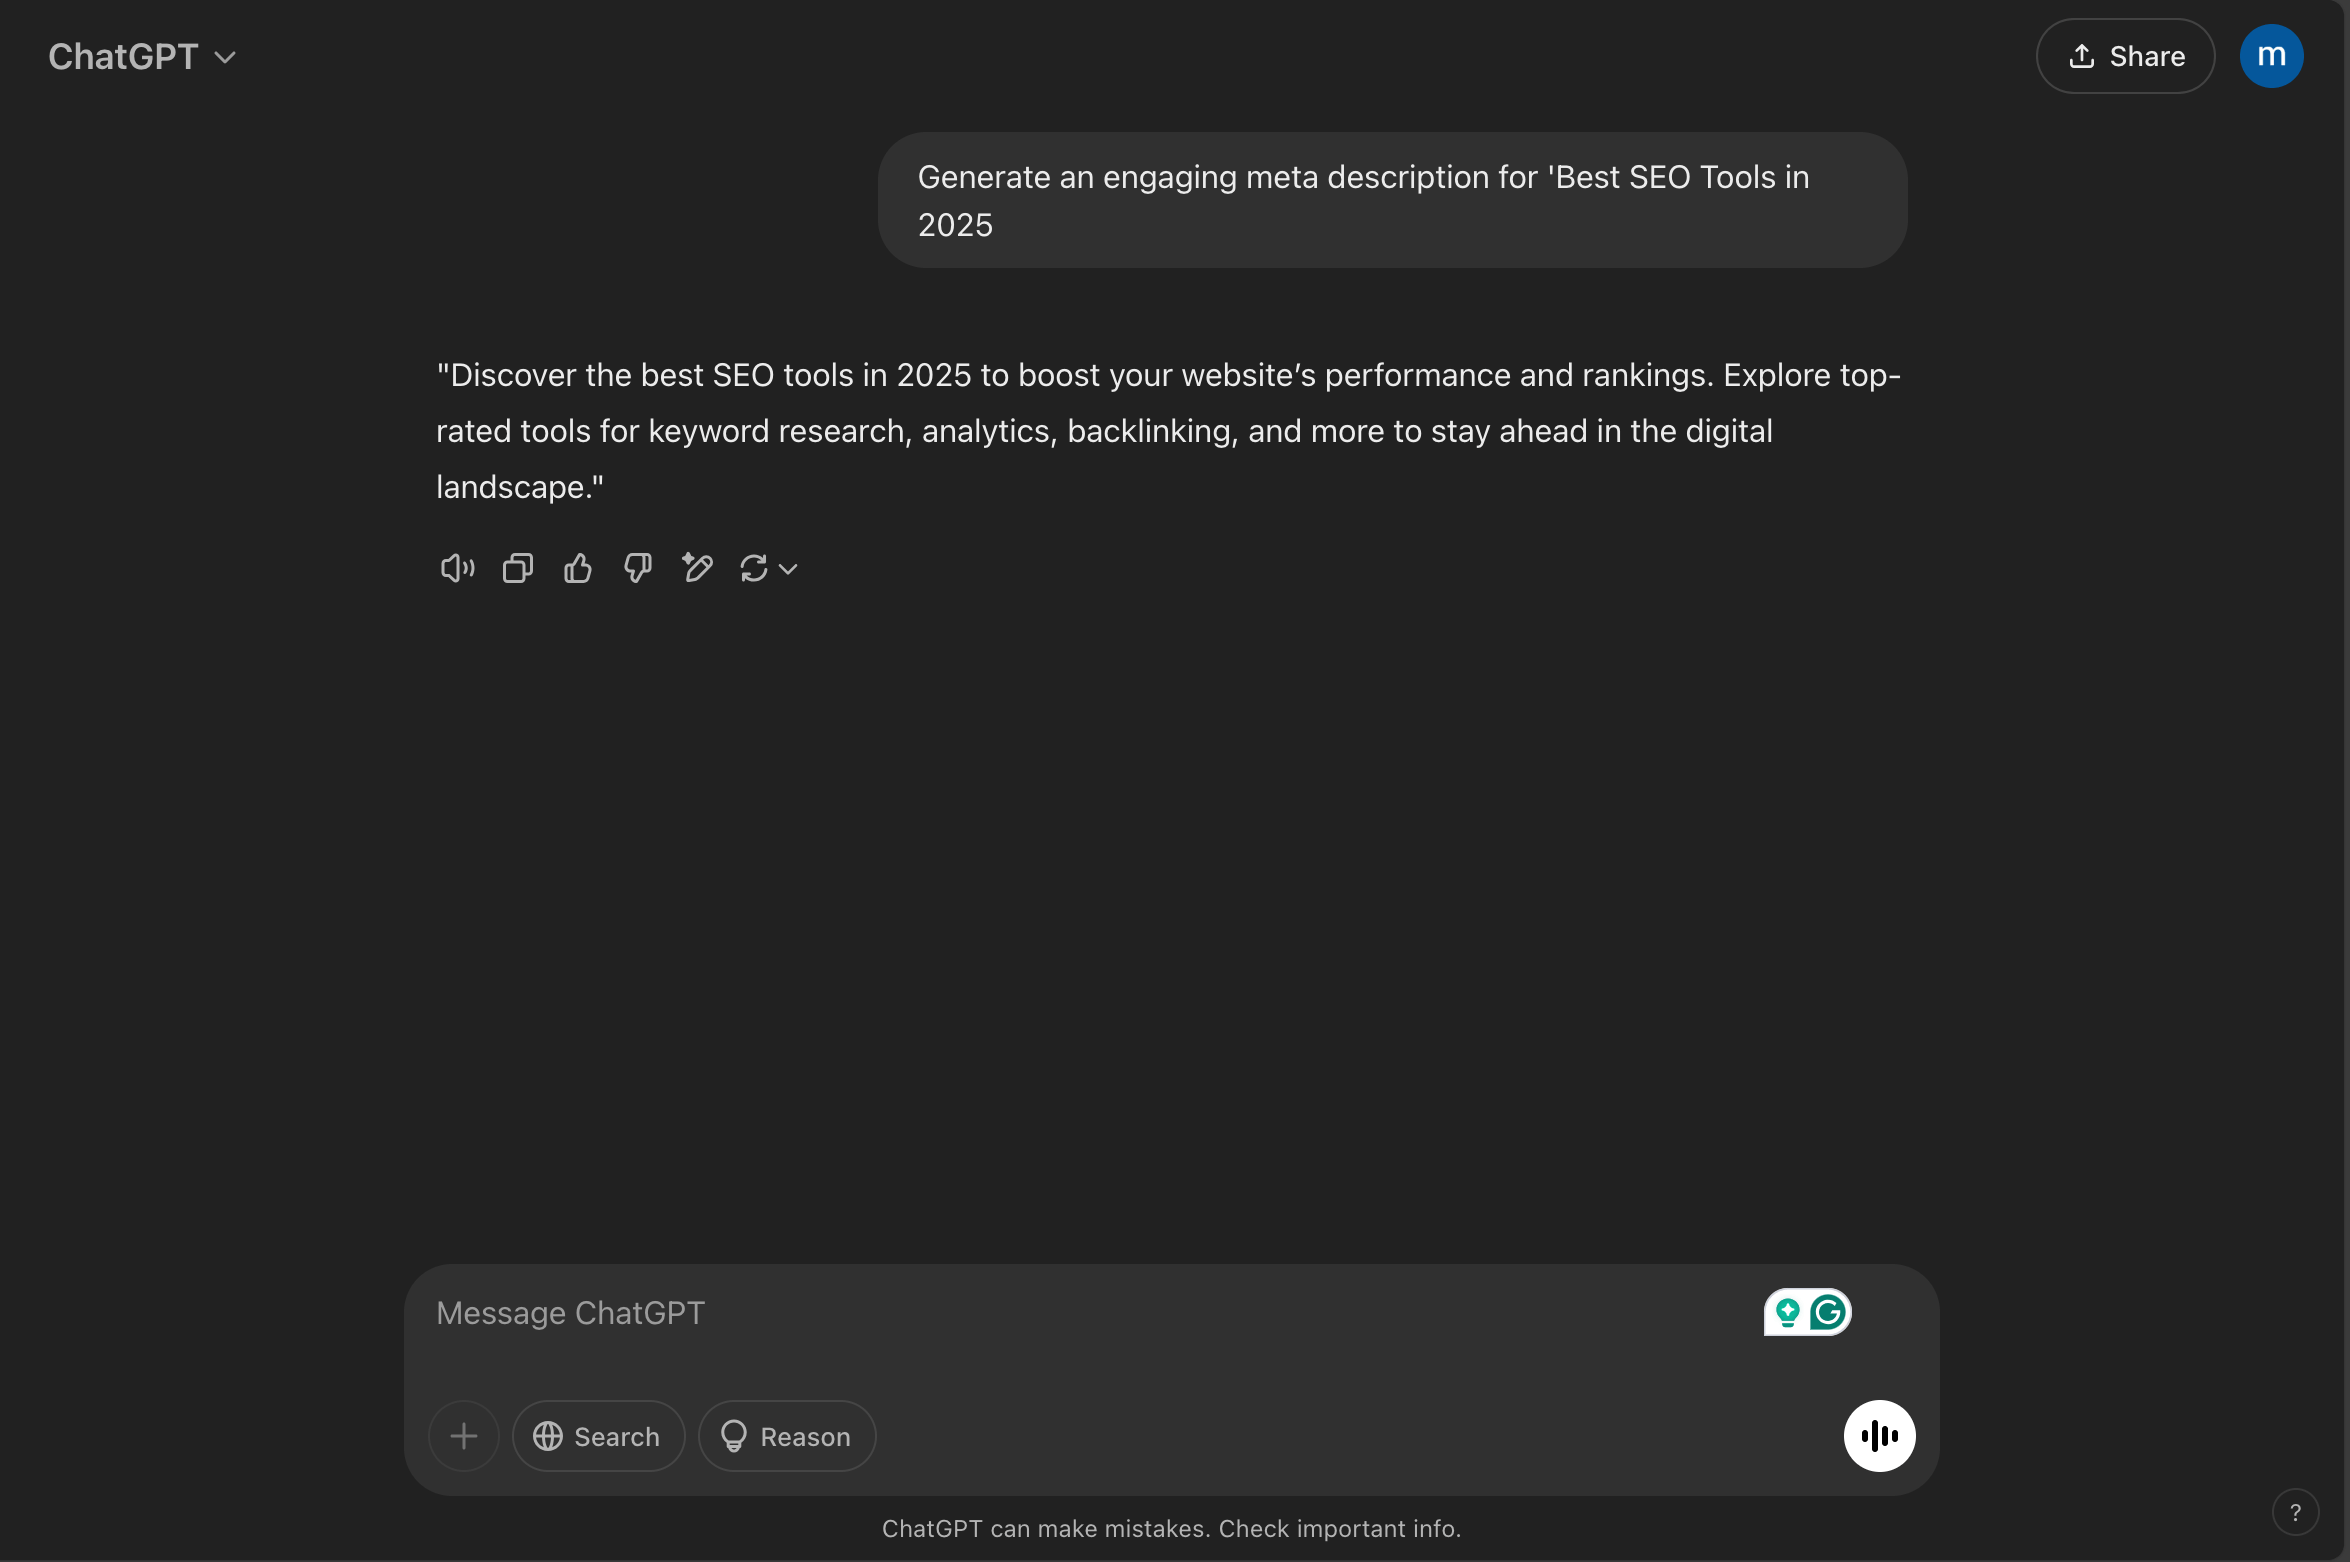
Task: Open the ChatGPT model selector dropdown
Action: (142, 57)
